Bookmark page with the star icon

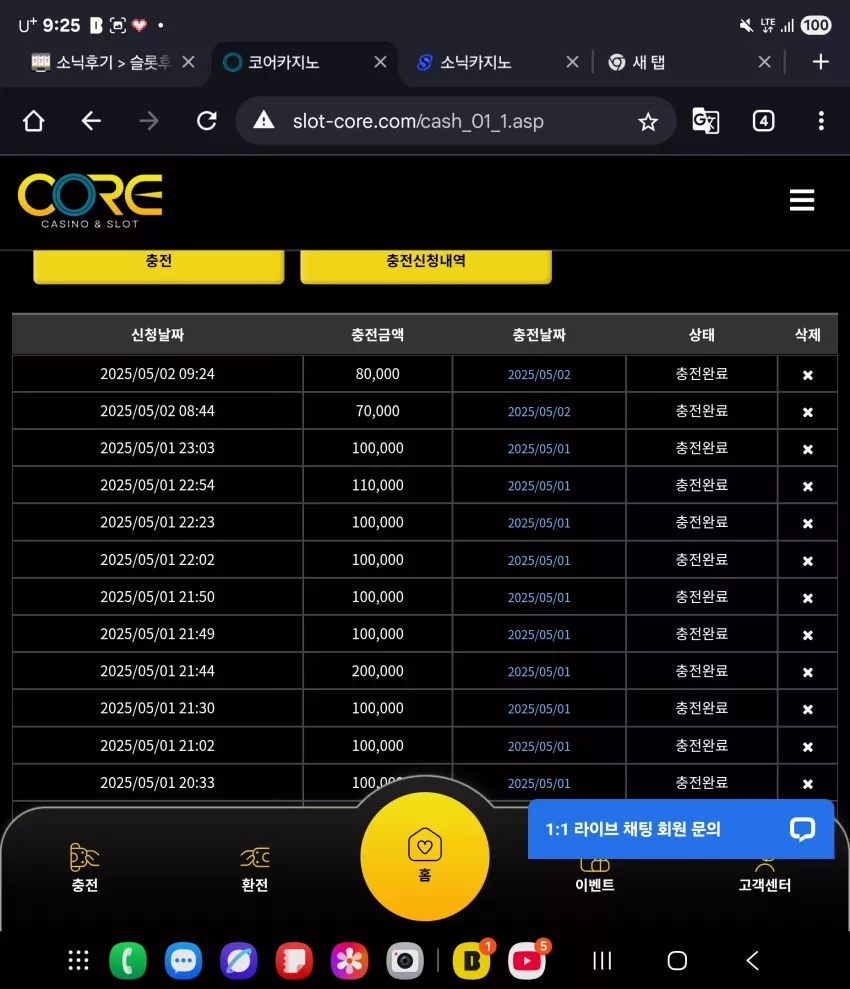[x=648, y=121]
